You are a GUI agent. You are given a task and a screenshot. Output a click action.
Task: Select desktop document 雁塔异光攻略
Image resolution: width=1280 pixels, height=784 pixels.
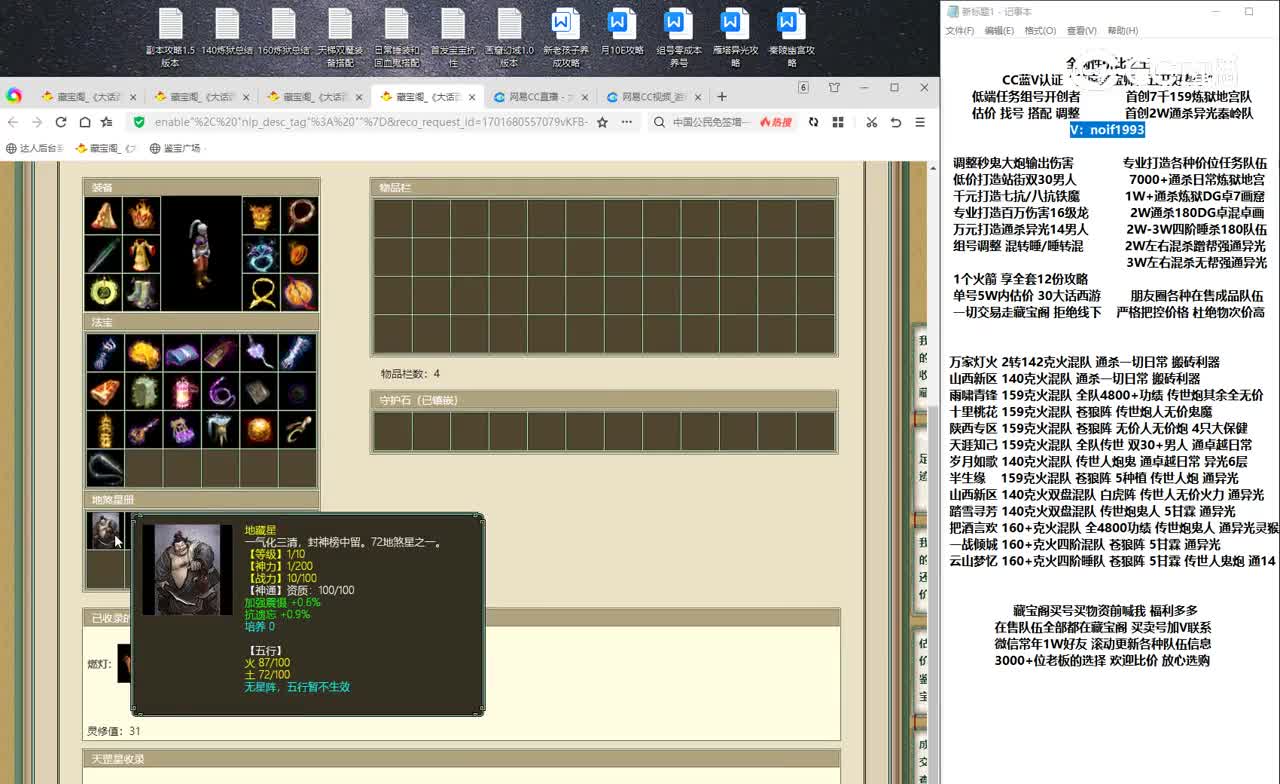pos(735,39)
